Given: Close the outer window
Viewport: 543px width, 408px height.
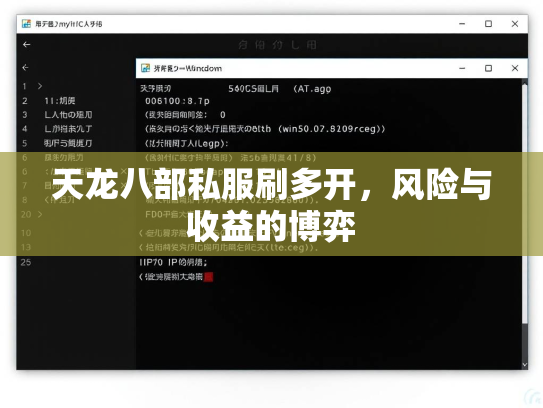Looking at the screenshot, I should [x=515, y=24].
